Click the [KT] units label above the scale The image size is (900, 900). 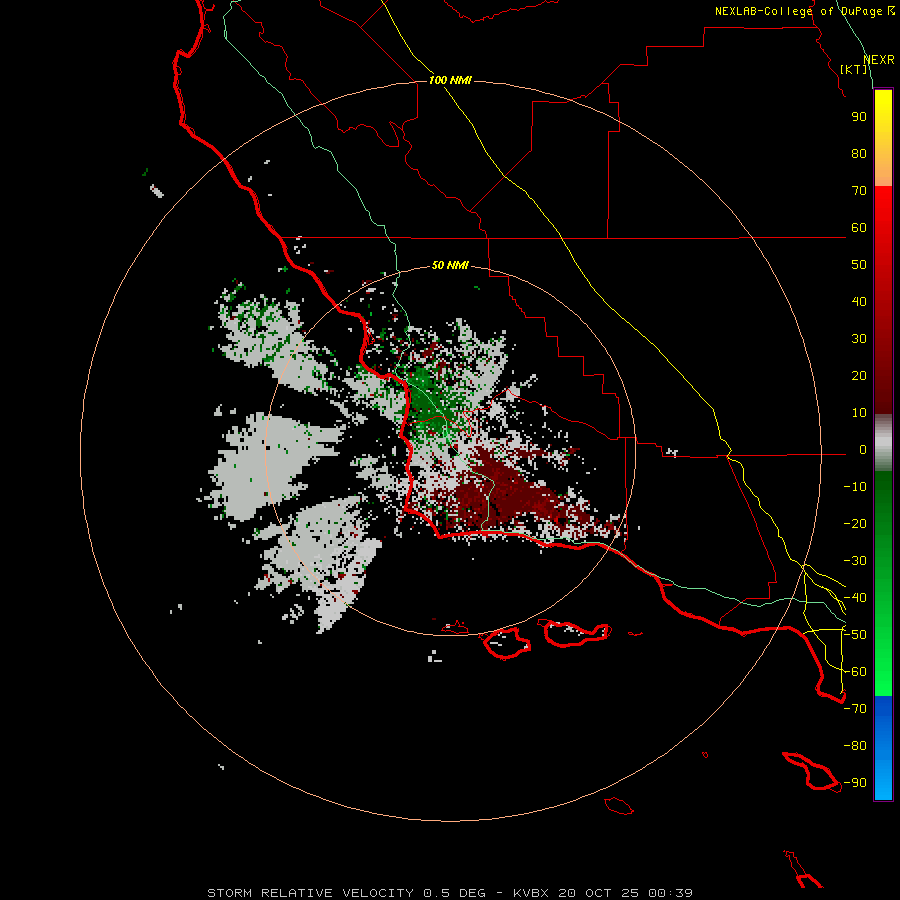854,69
